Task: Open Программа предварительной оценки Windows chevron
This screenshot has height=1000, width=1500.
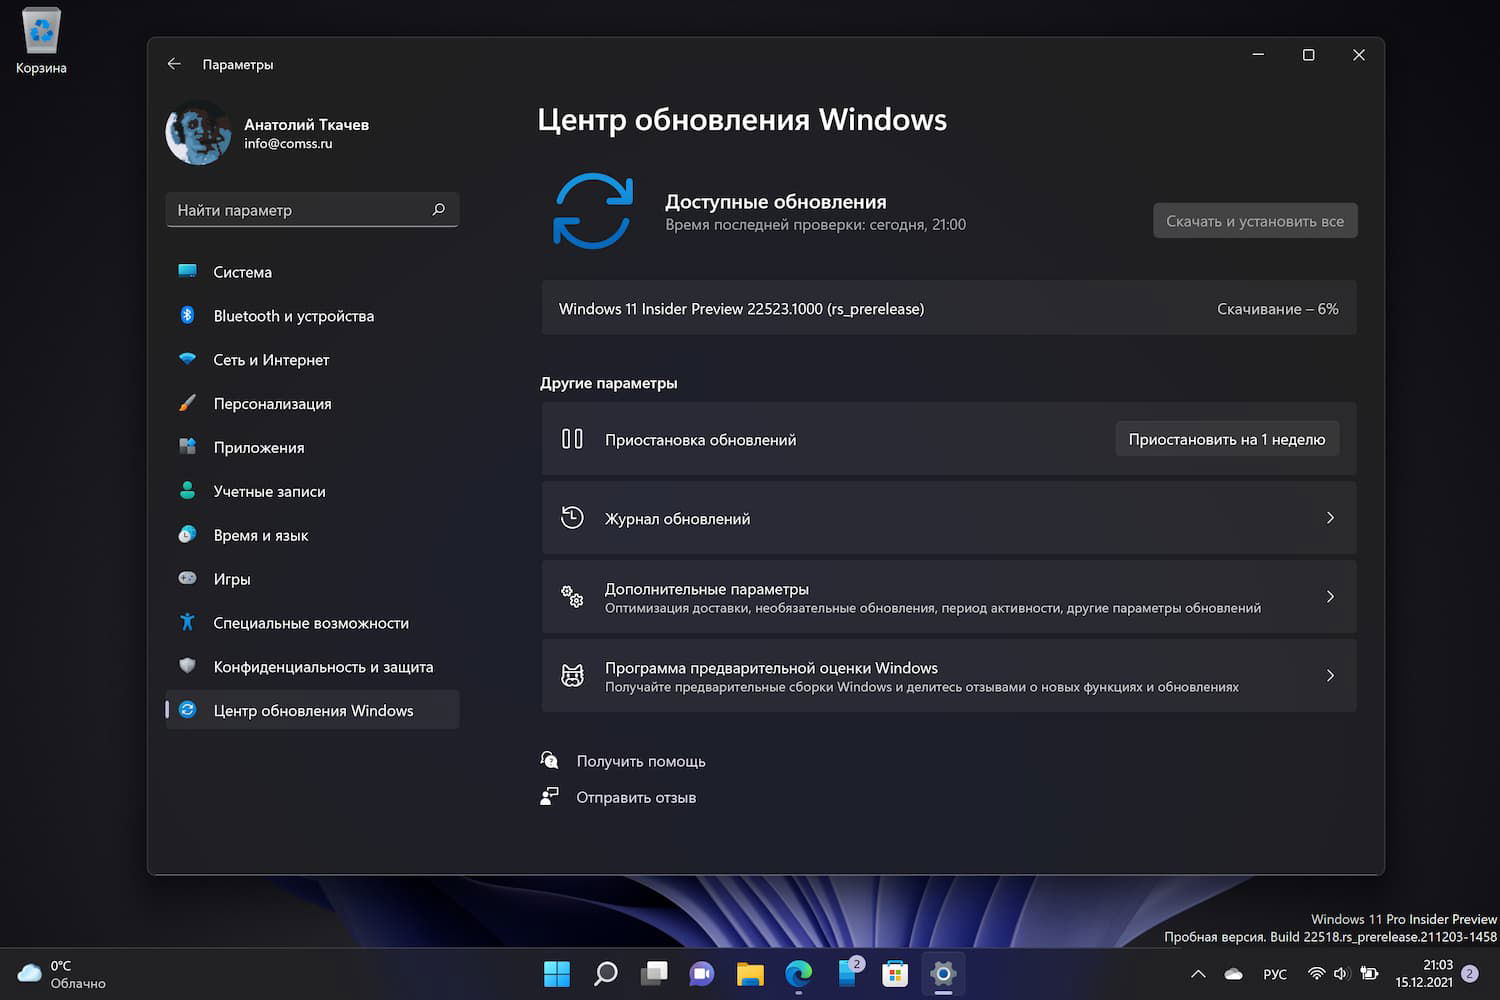Action: point(1330,676)
